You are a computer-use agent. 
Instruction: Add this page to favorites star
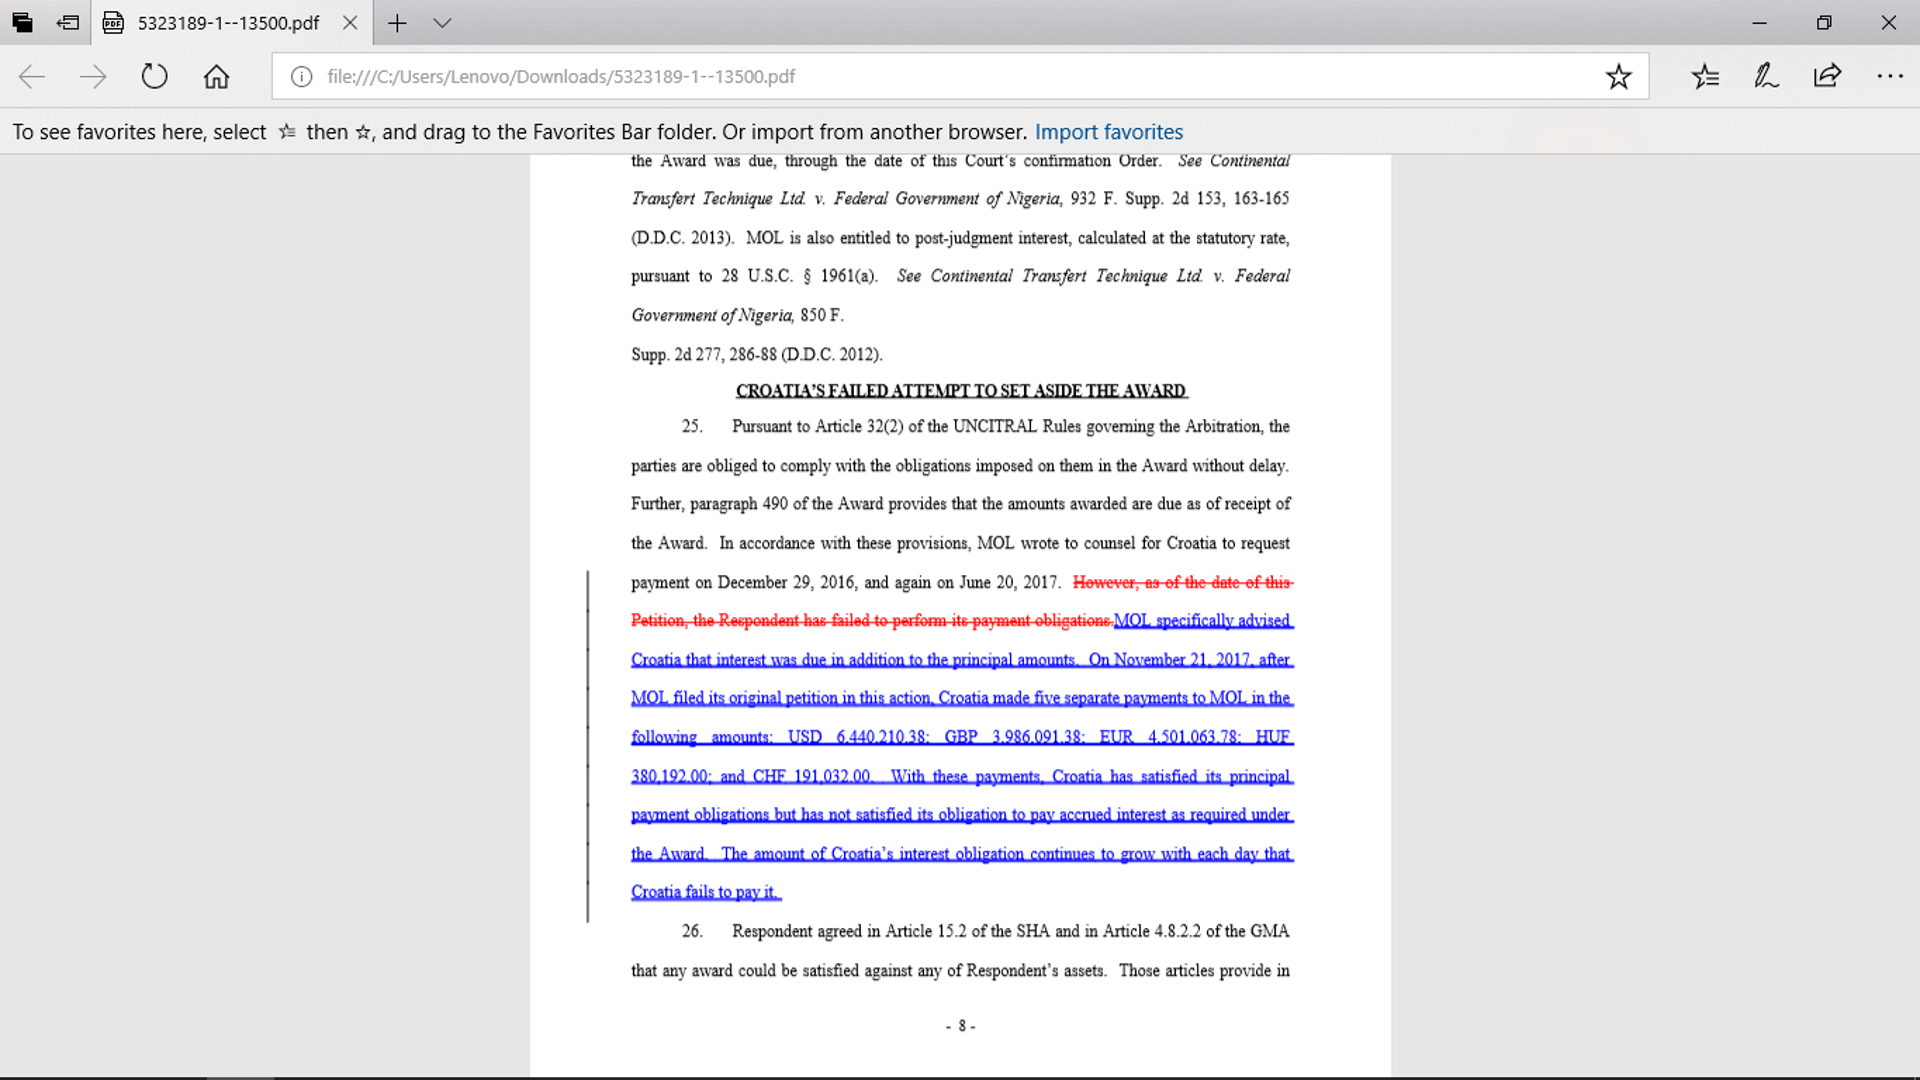coord(1618,77)
